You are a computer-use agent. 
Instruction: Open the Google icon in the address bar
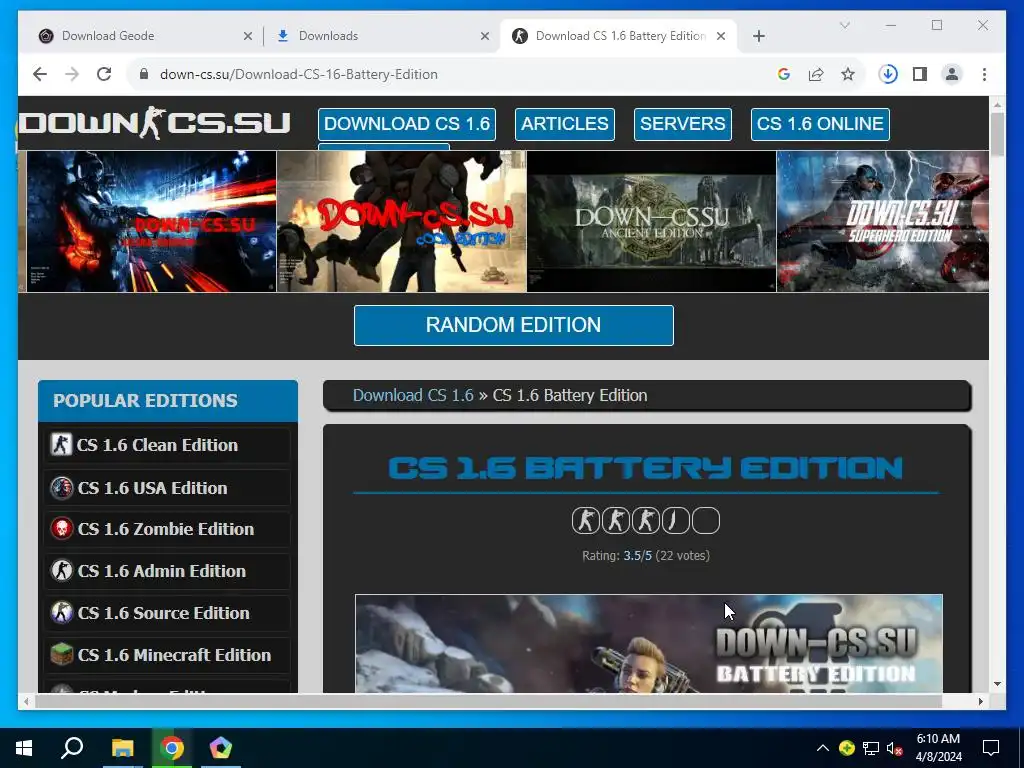point(784,74)
